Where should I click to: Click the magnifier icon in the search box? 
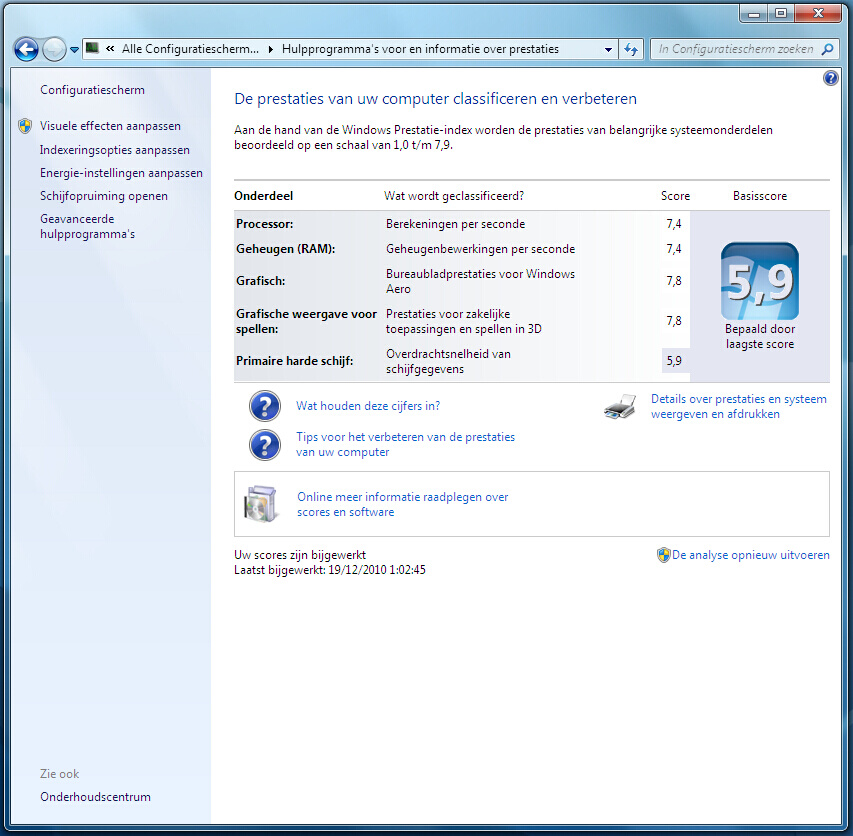tap(827, 49)
